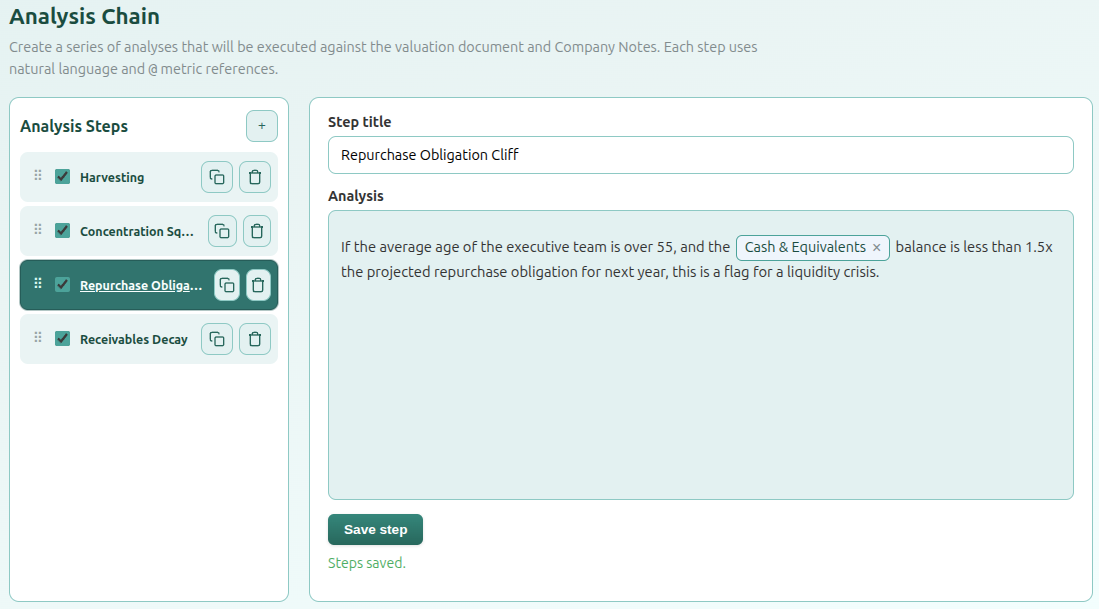Grab the drag handle of Harvesting step
Viewport: 1099px width, 609px height.
[38, 175]
